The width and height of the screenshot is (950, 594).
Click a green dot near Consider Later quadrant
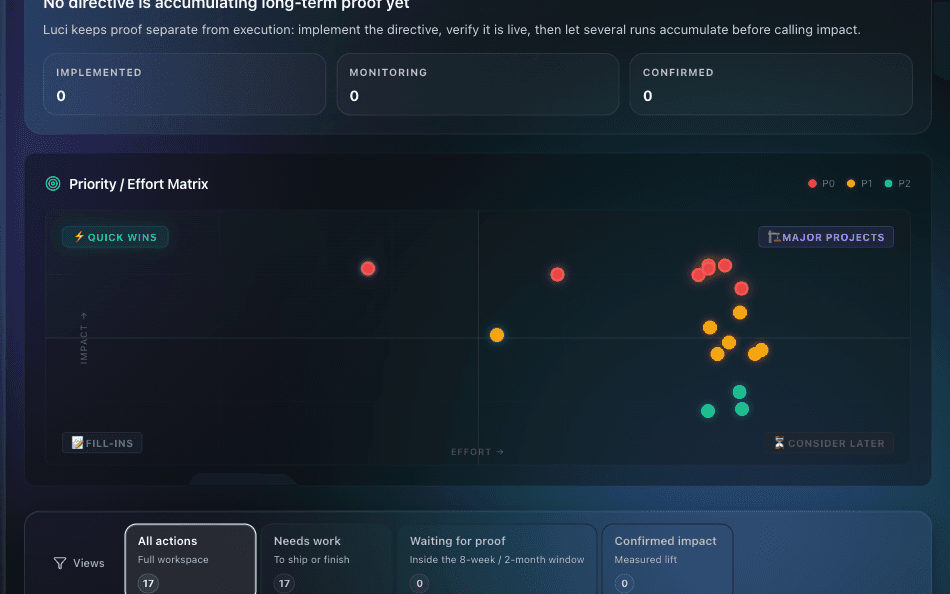pos(741,409)
